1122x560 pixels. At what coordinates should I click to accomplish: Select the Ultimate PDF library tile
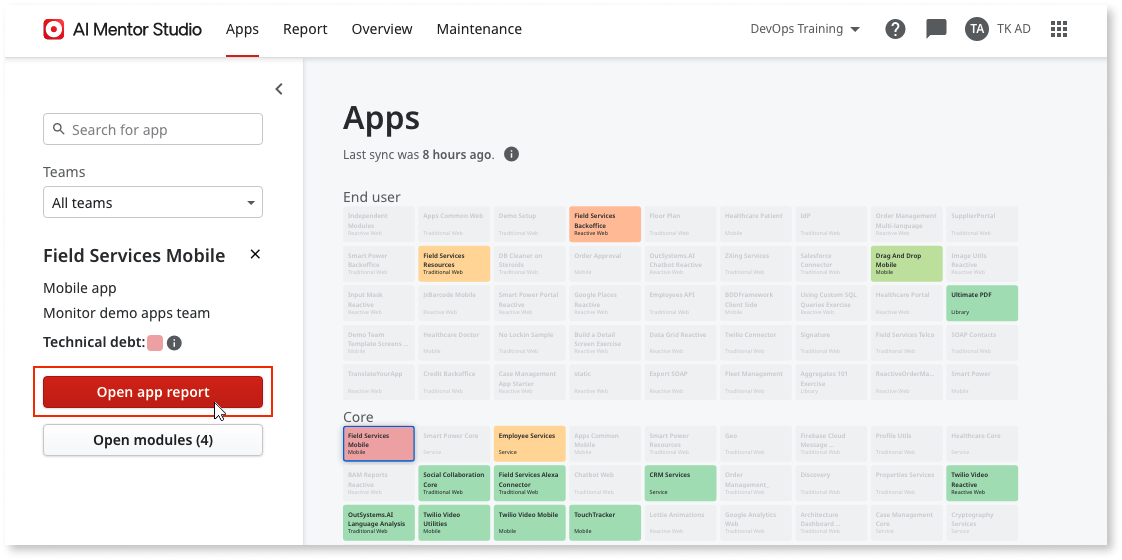(x=982, y=303)
